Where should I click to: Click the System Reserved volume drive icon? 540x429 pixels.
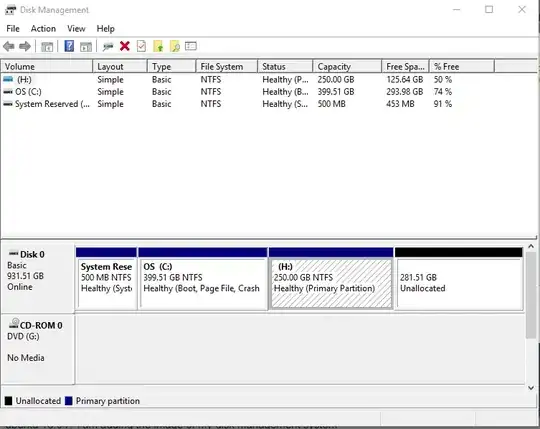8,104
